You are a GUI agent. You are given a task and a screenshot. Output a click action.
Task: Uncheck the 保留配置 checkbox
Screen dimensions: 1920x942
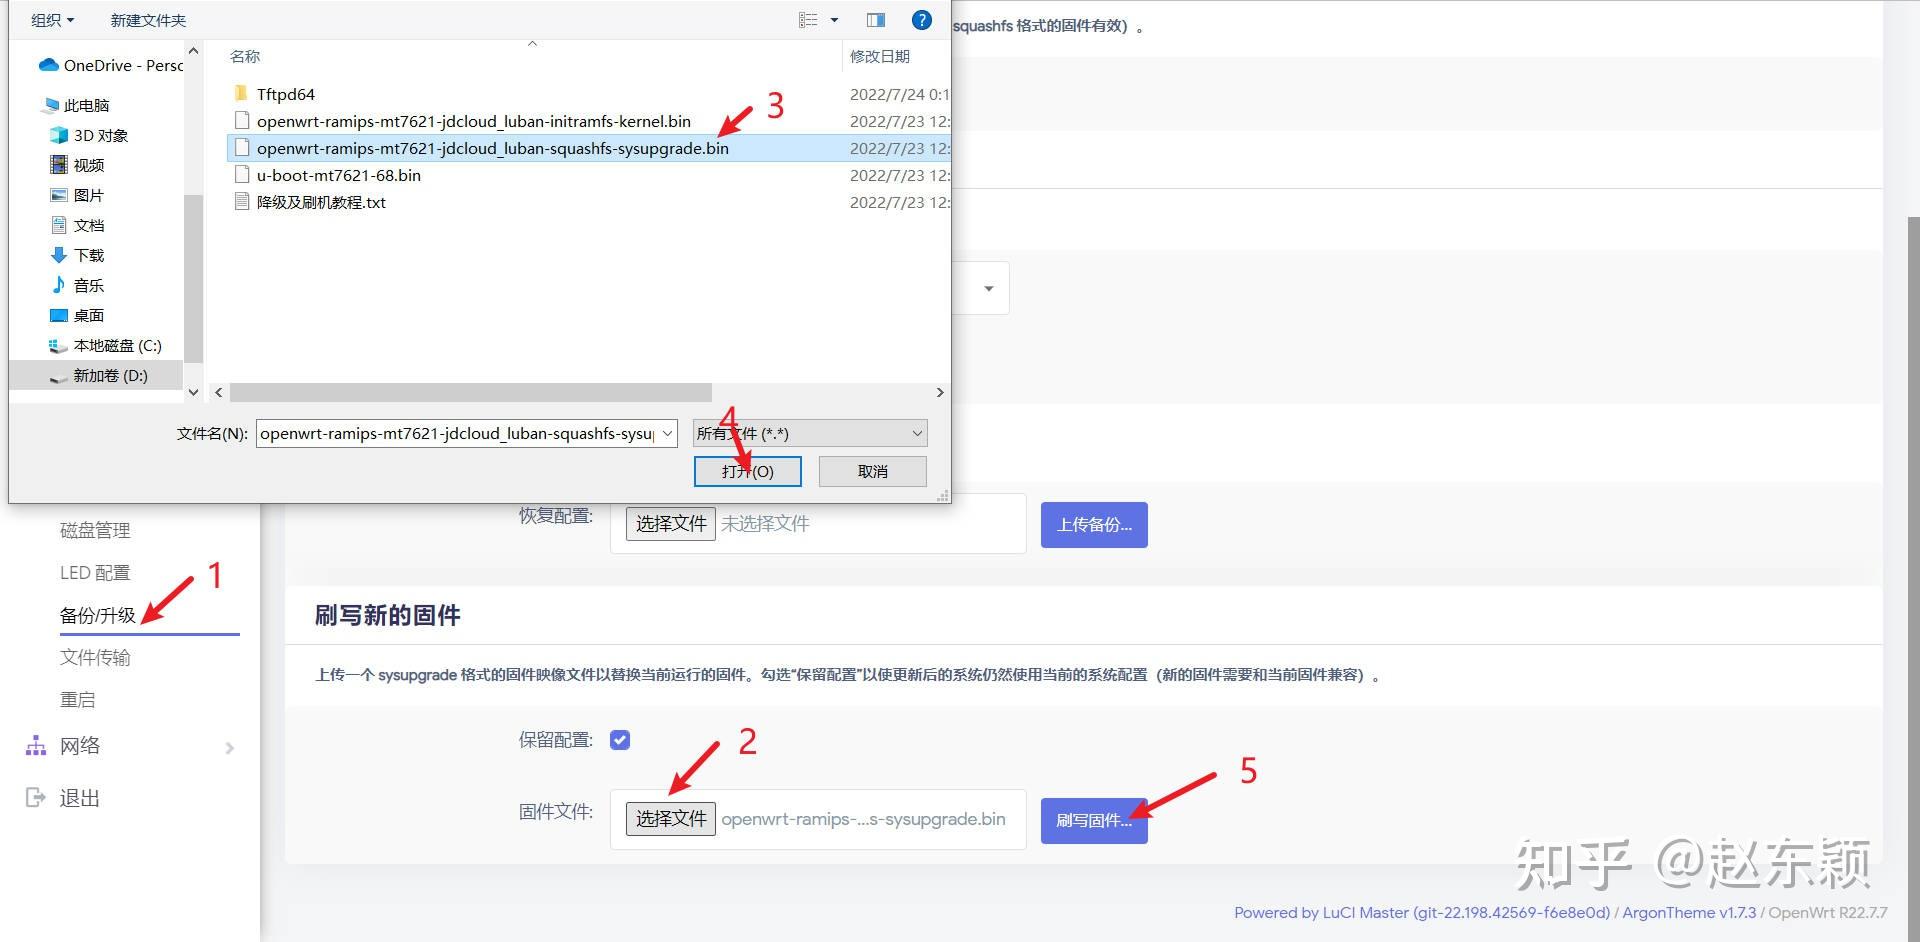tap(620, 740)
